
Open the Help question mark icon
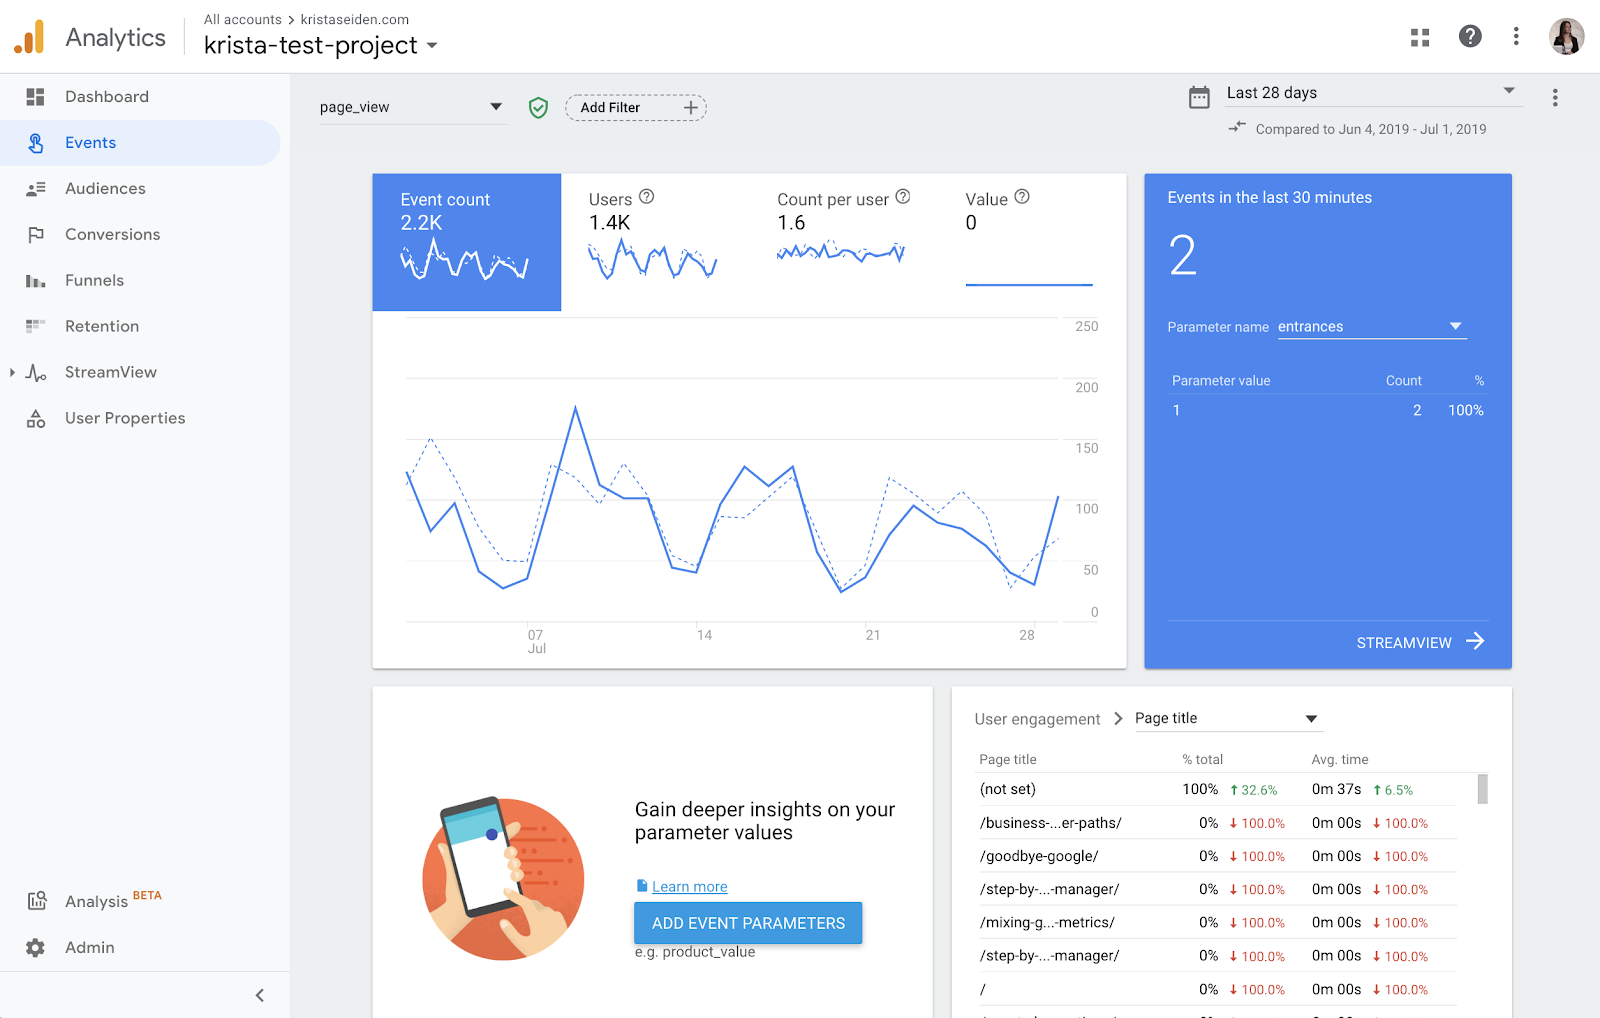1470,36
